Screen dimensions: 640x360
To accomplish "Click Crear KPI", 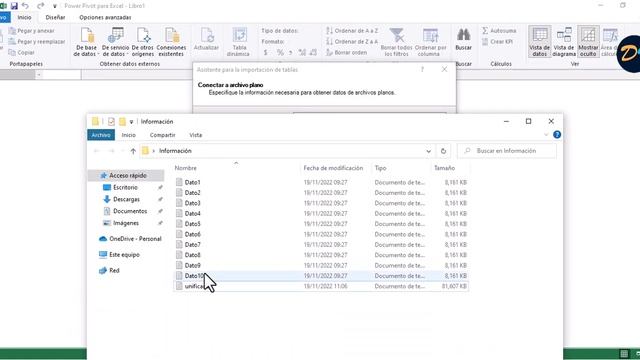I will pos(497,42).
